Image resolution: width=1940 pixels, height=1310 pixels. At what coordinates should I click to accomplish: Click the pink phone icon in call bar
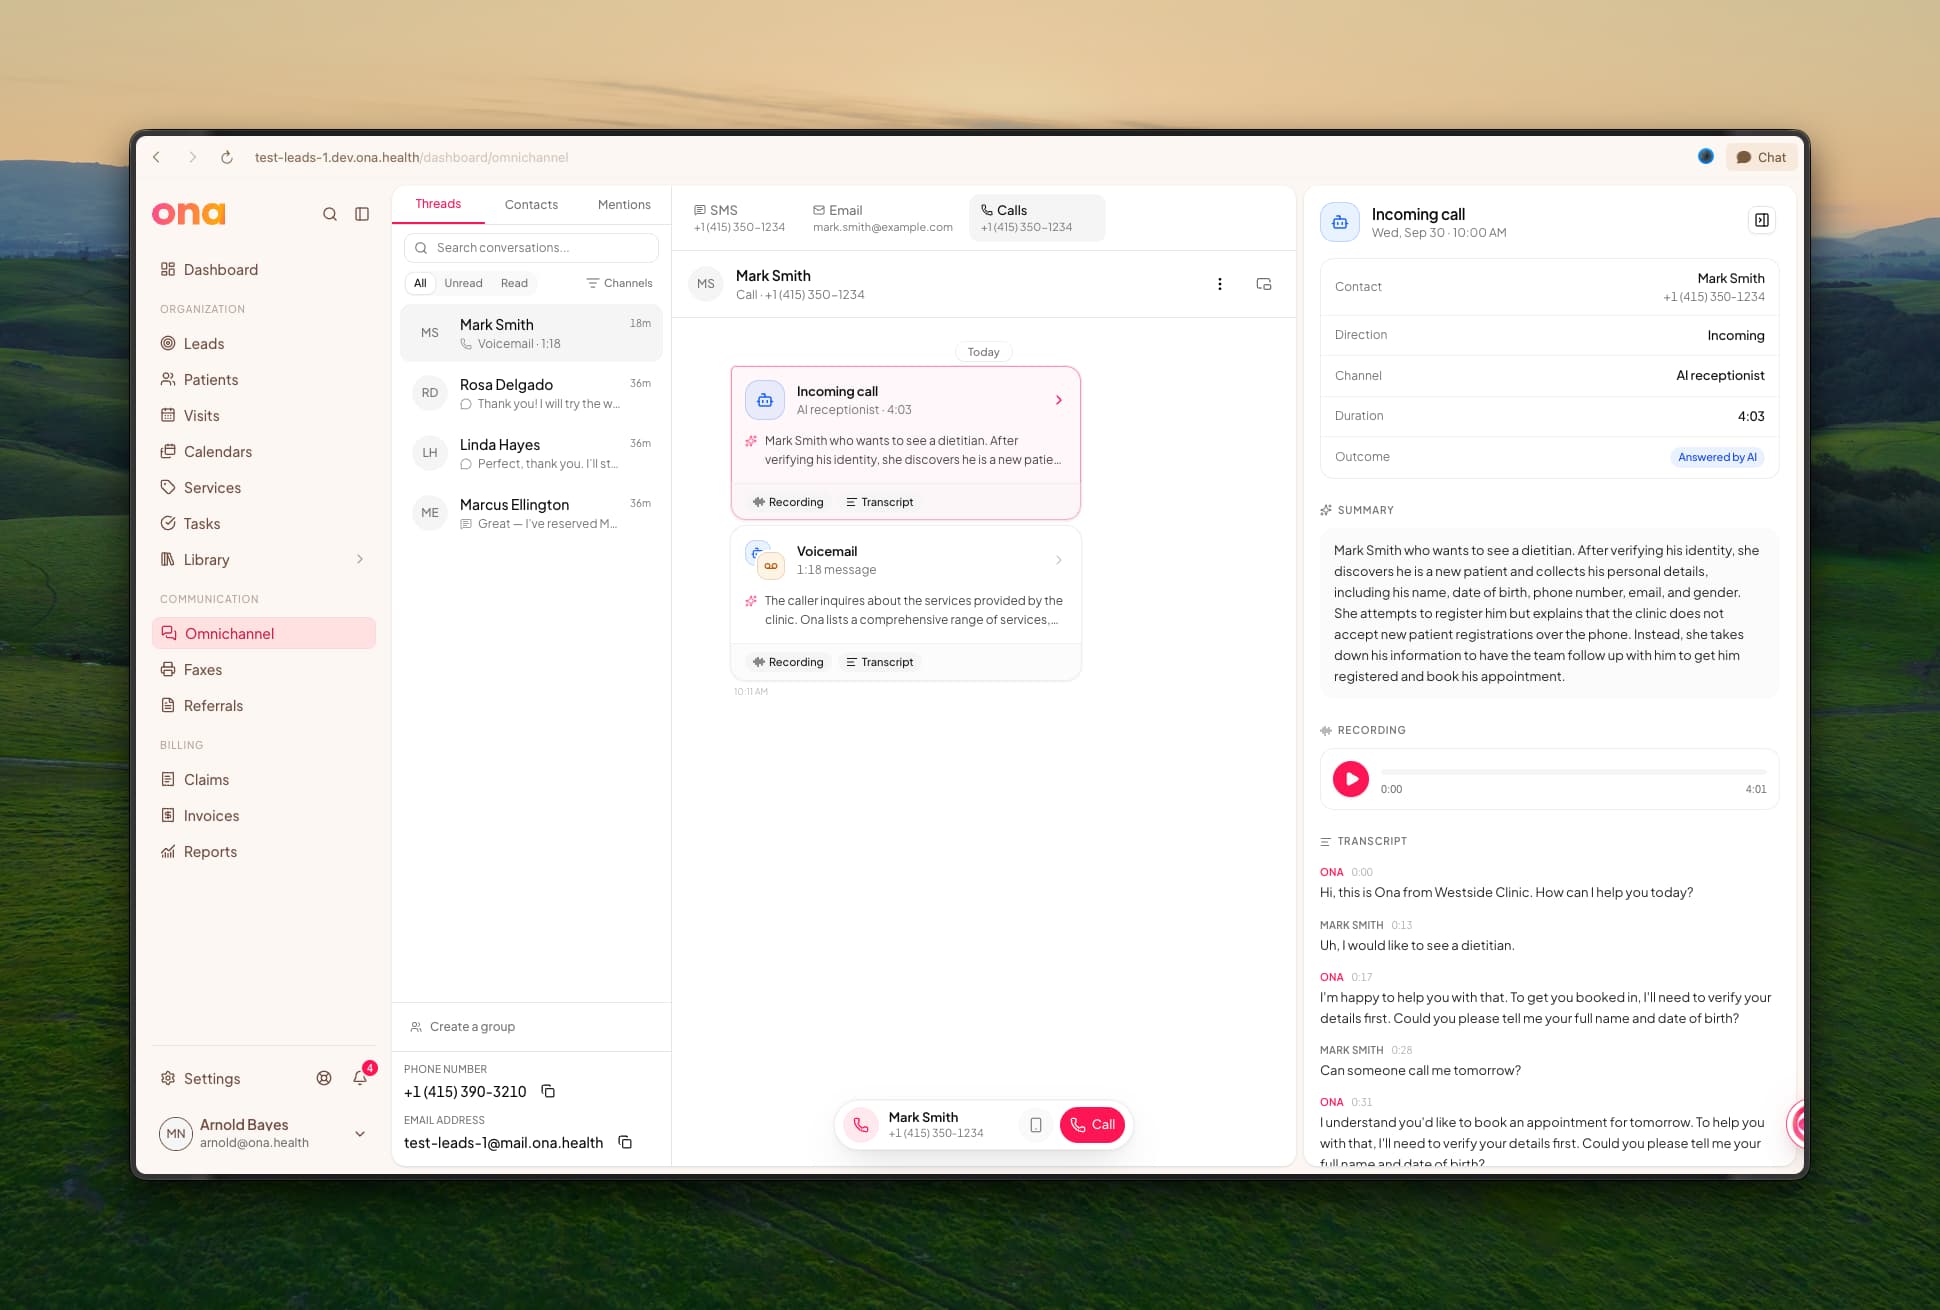(861, 1125)
